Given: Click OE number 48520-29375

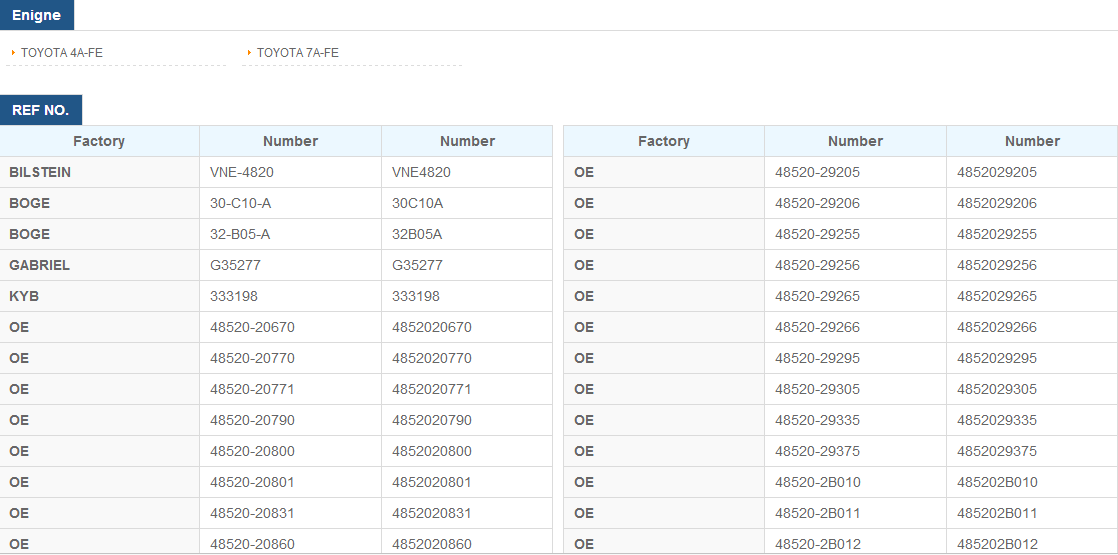Looking at the screenshot, I should [818, 452].
